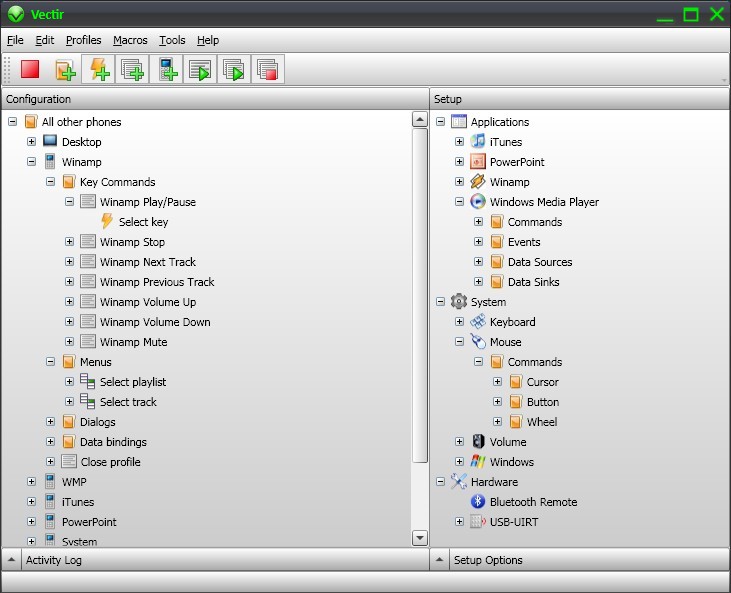The image size is (731, 593).
Task: Click the Windows Media Player icon
Action: (x=478, y=202)
